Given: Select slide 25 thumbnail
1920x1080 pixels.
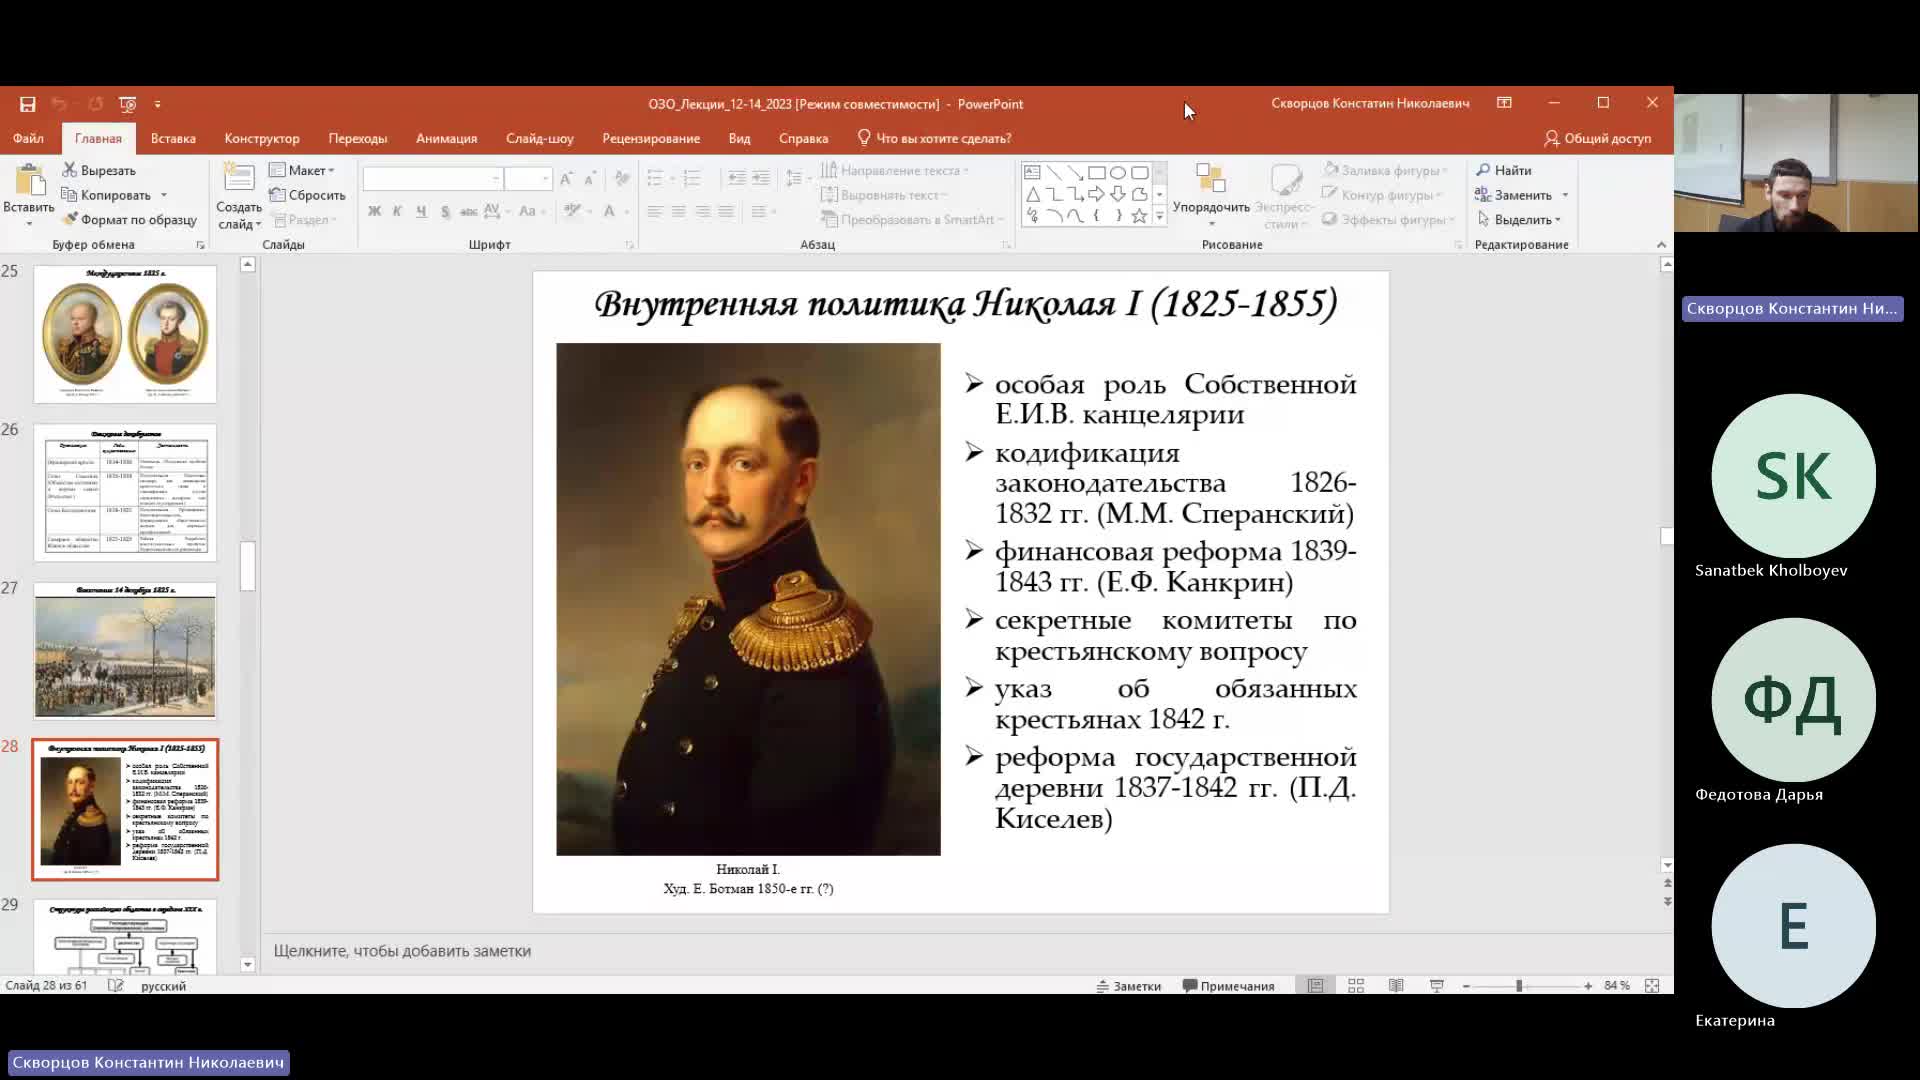Looking at the screenshot, I should point(125,334).
